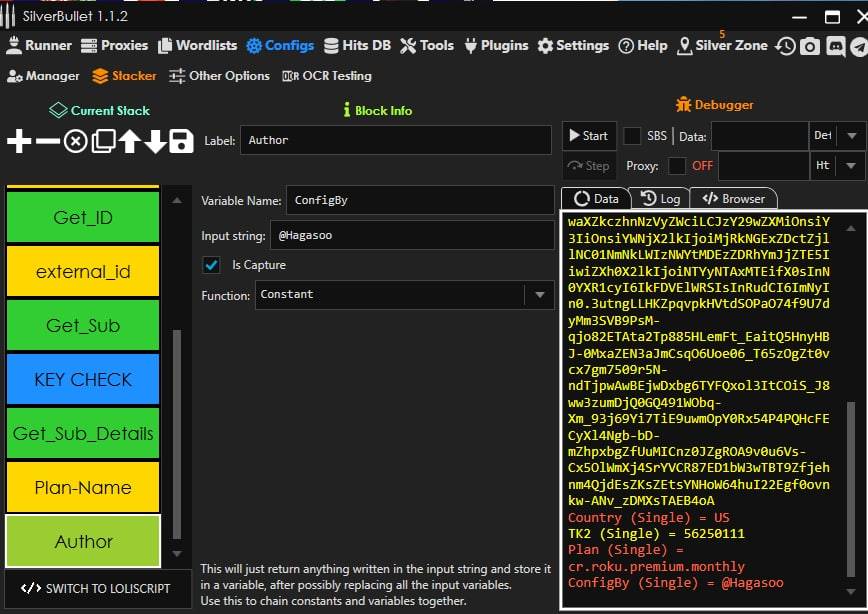Click the SWITCH TO LOLISCRIPT button

coord(96,588)
